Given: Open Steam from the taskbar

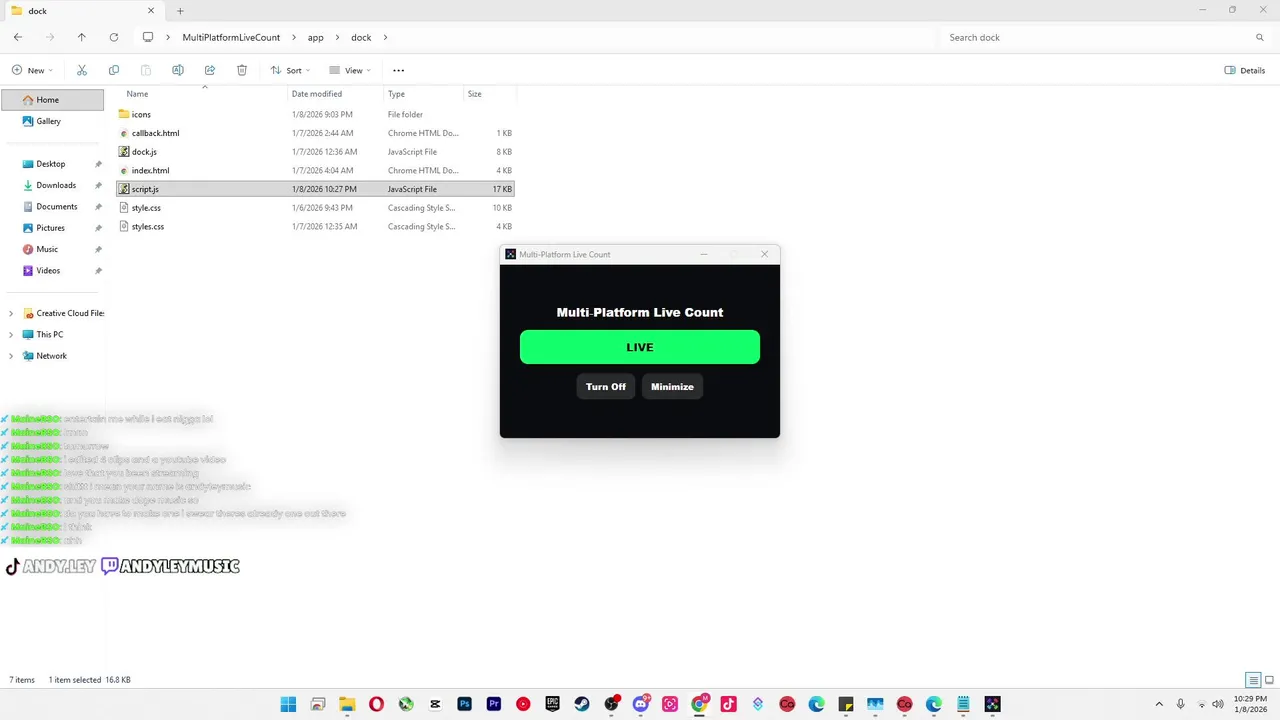Looking at the screenshot, I should [x=582, y=704].
